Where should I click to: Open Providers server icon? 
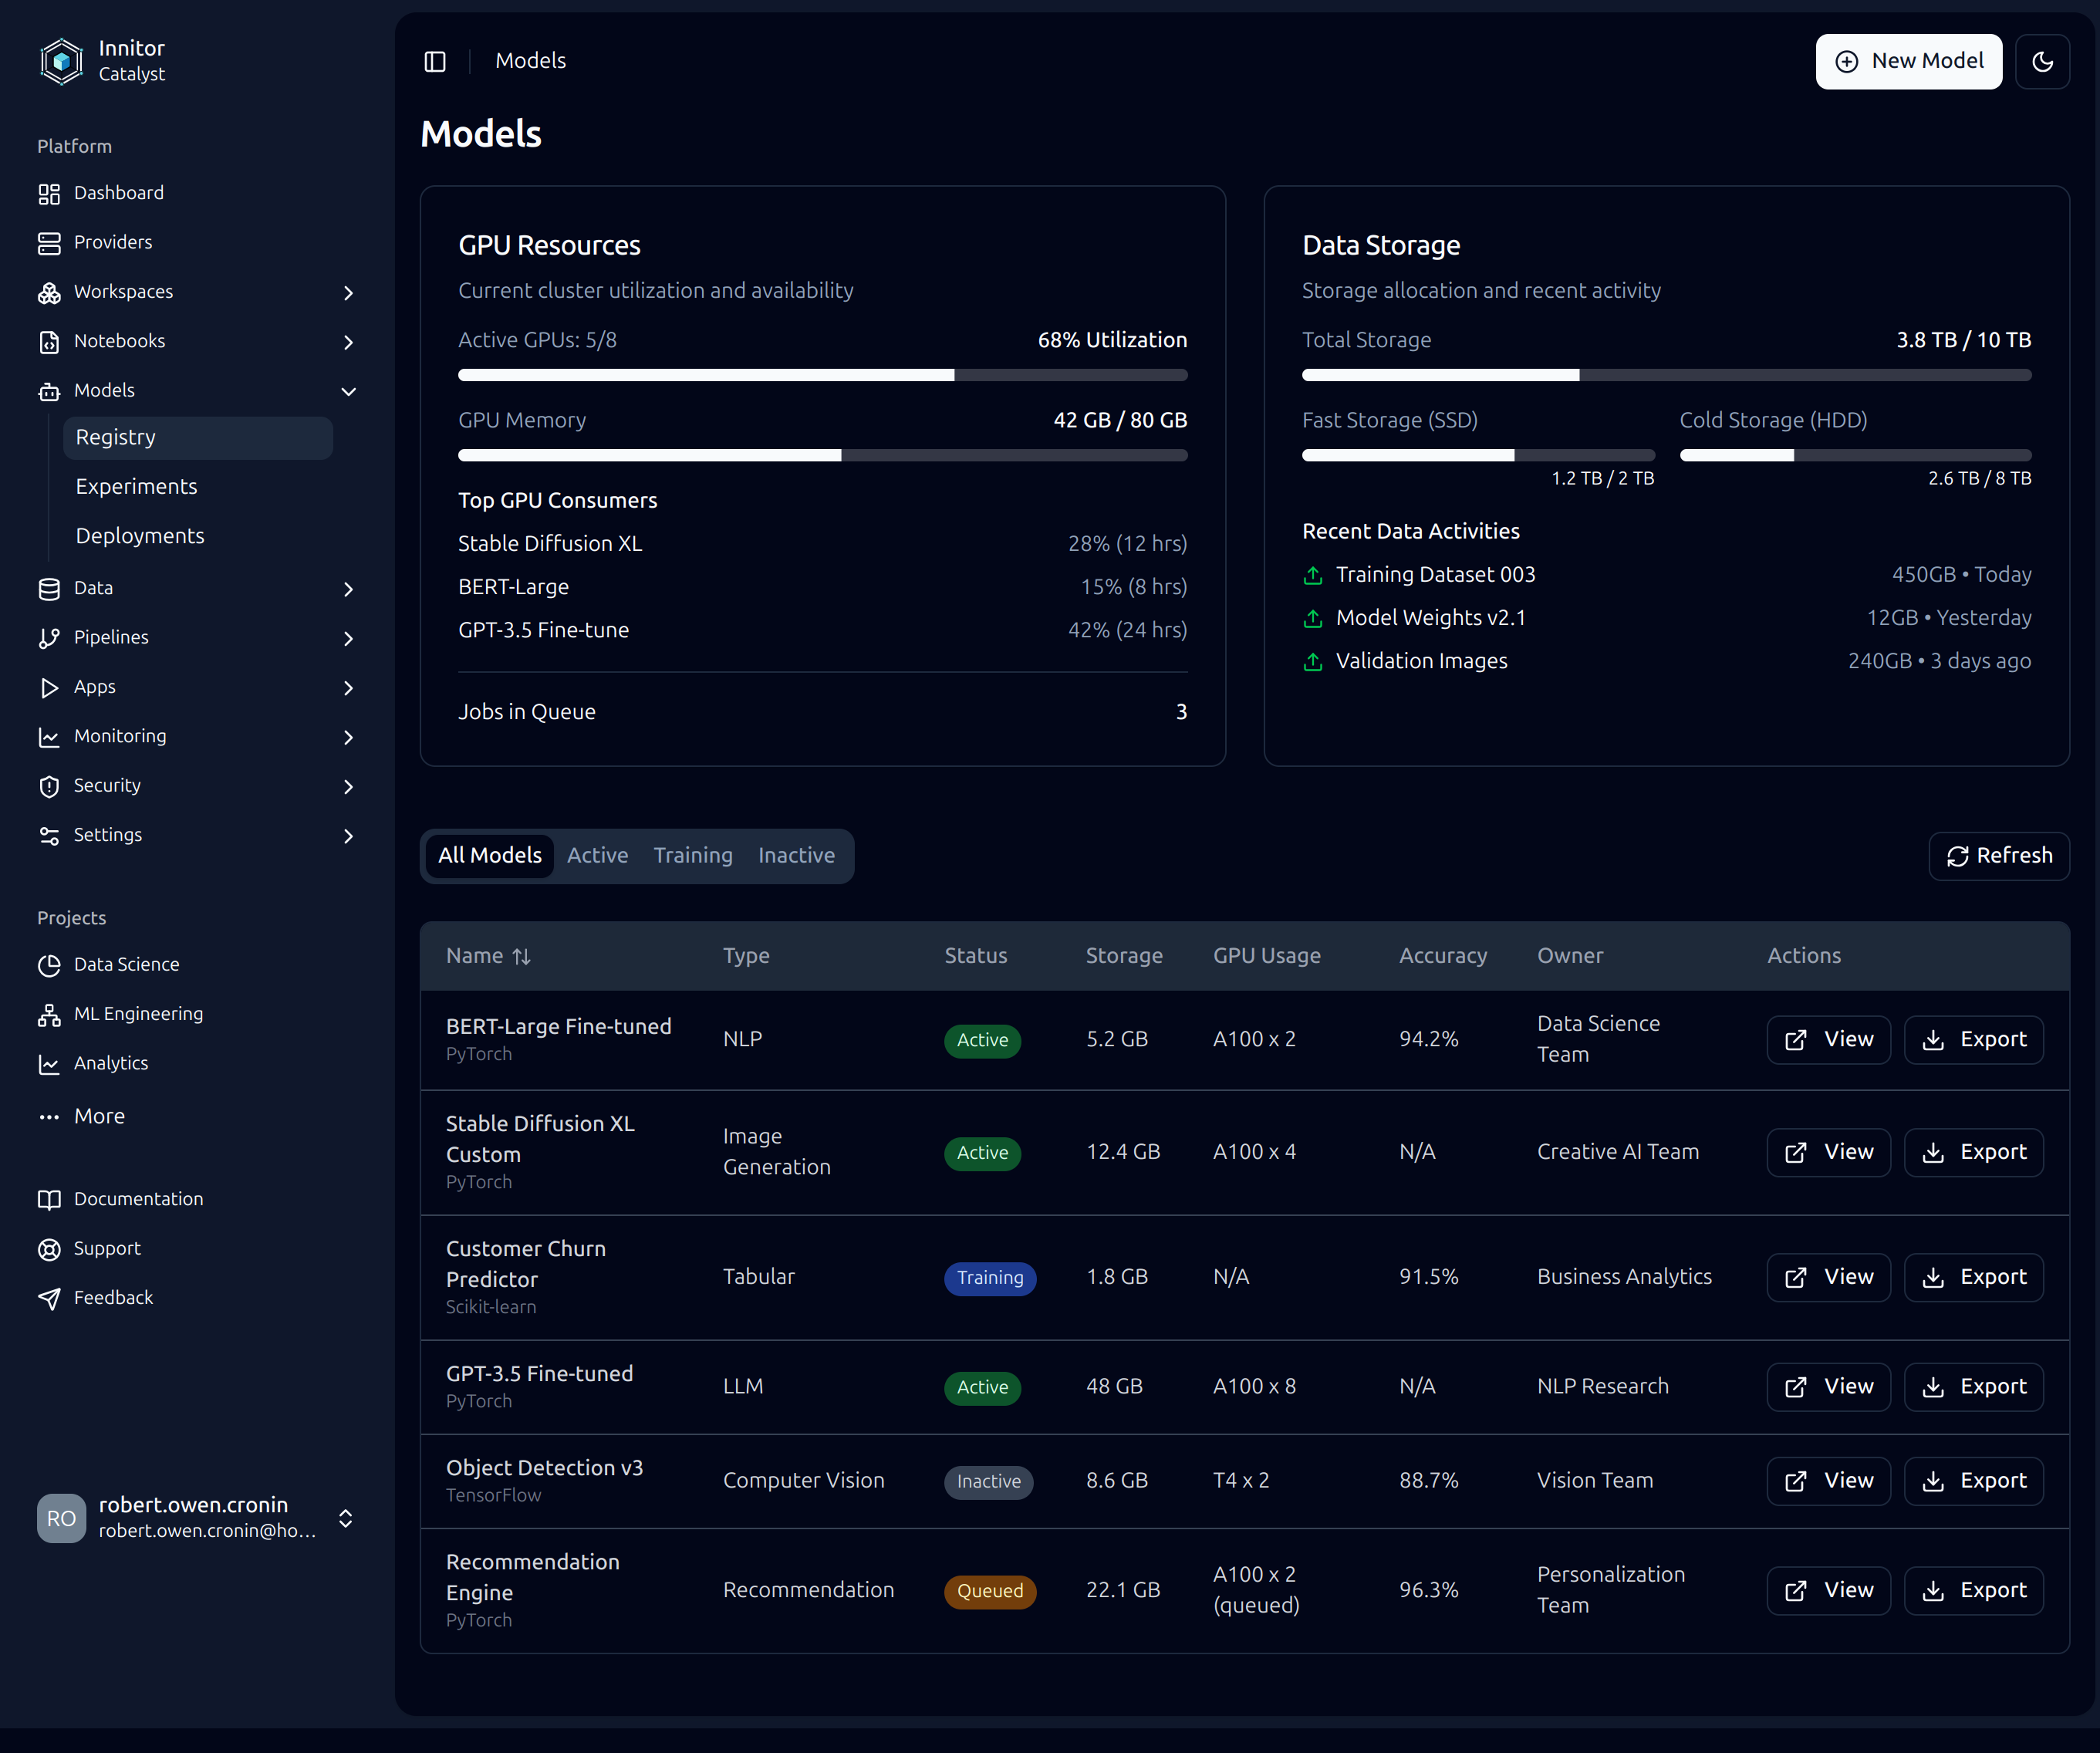pos(49,243)
